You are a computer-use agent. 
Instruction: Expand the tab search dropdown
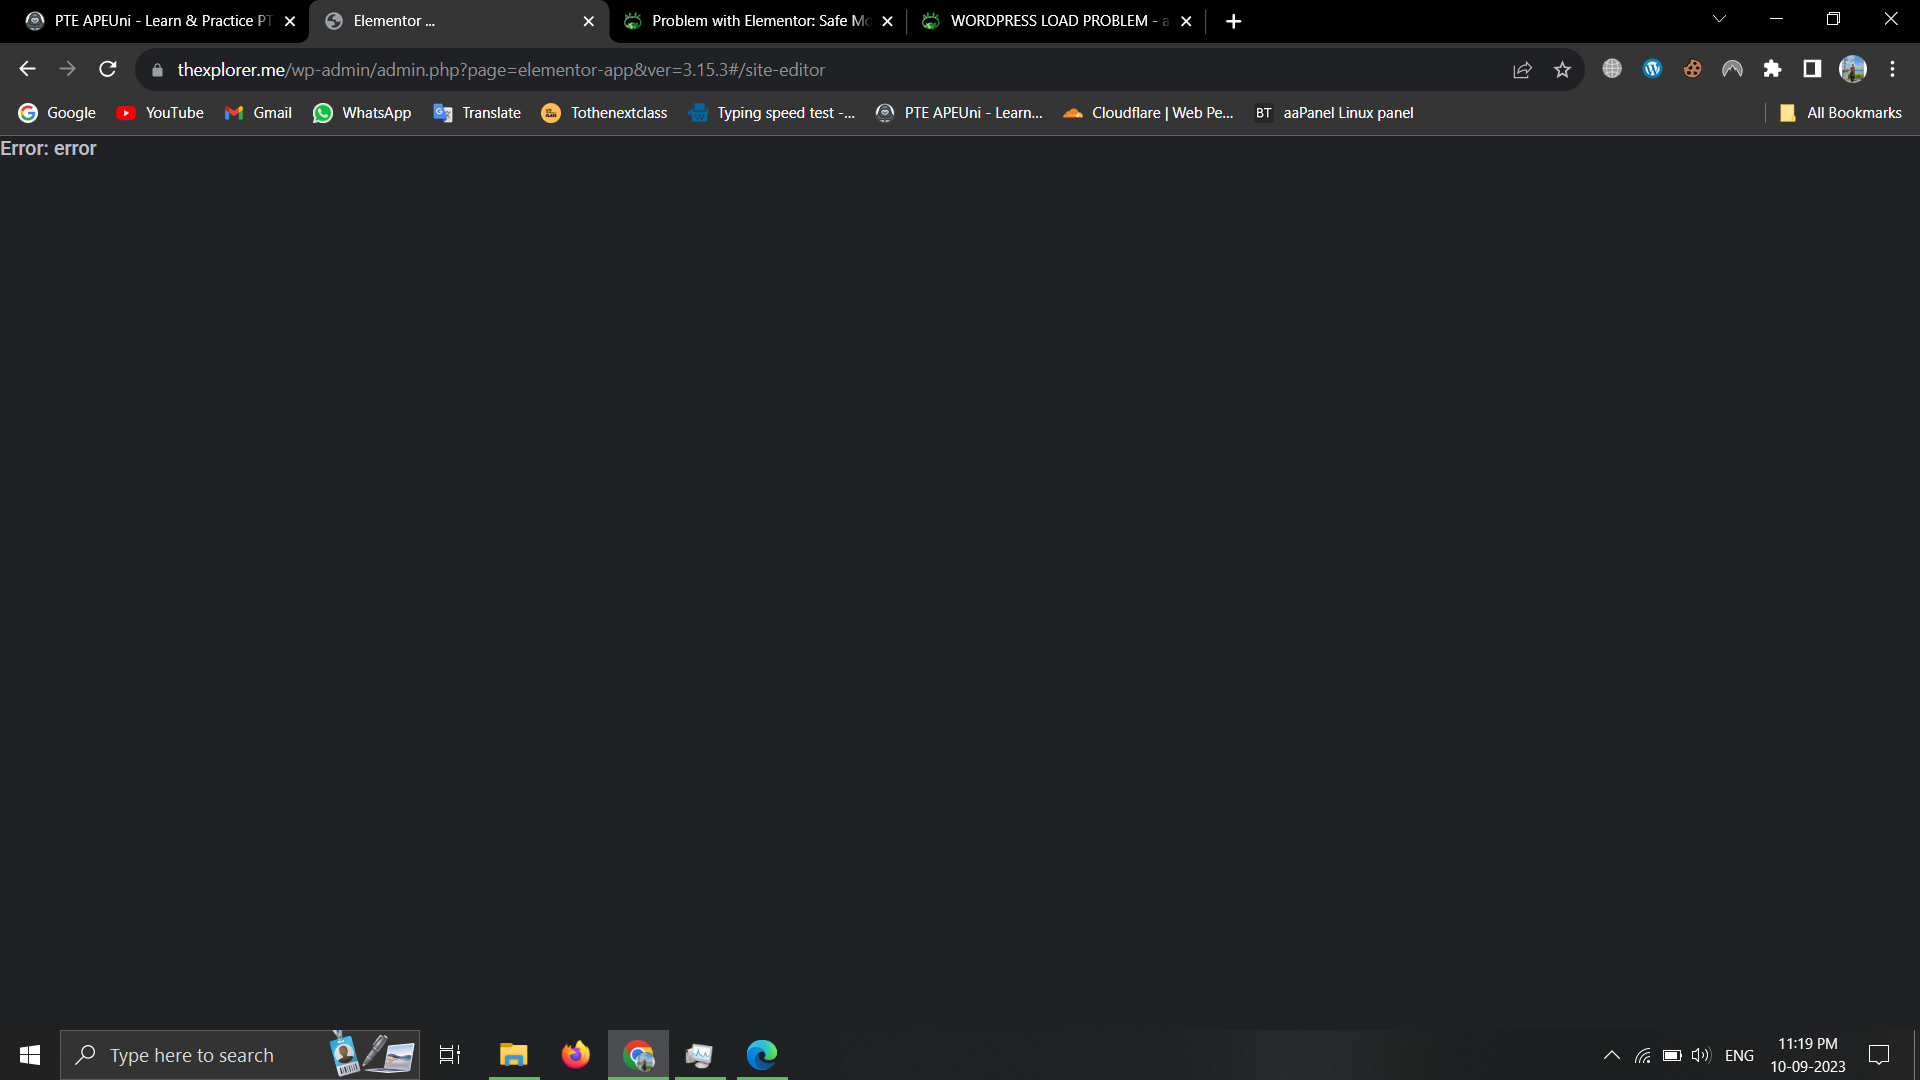(x=1719, y=19)
